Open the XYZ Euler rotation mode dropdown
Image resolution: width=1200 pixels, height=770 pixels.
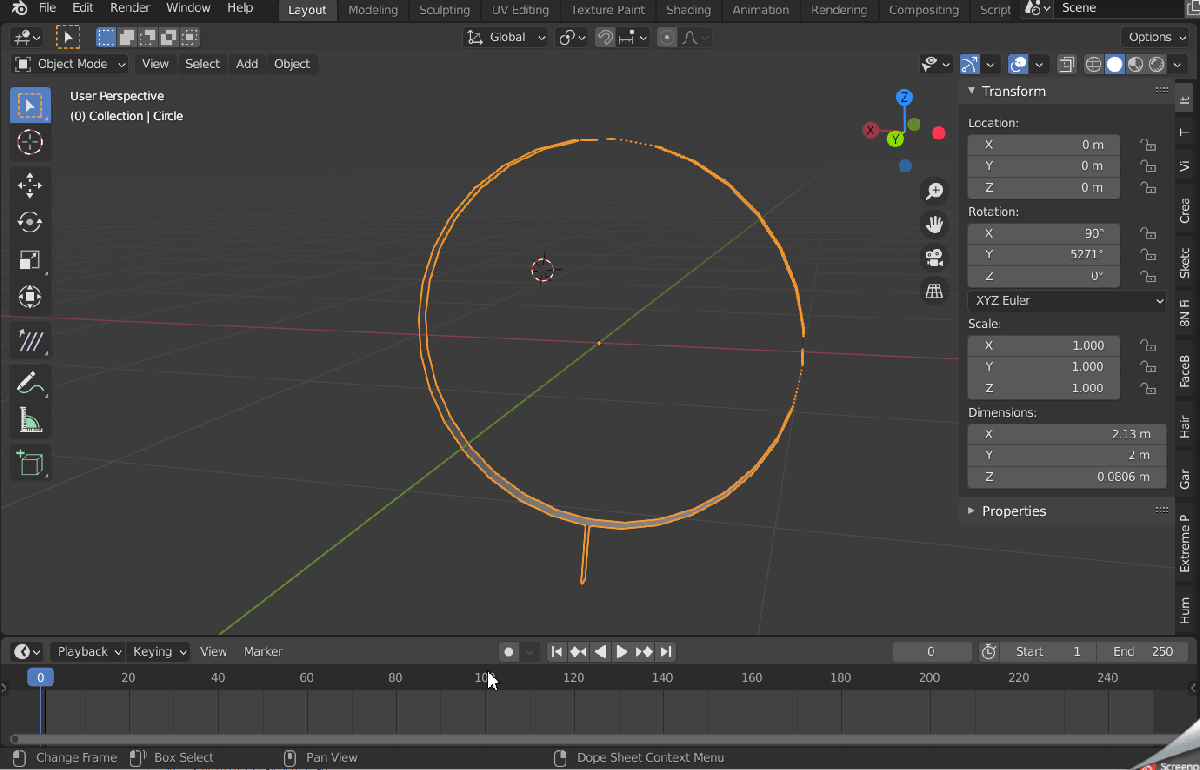point(1067,300)
